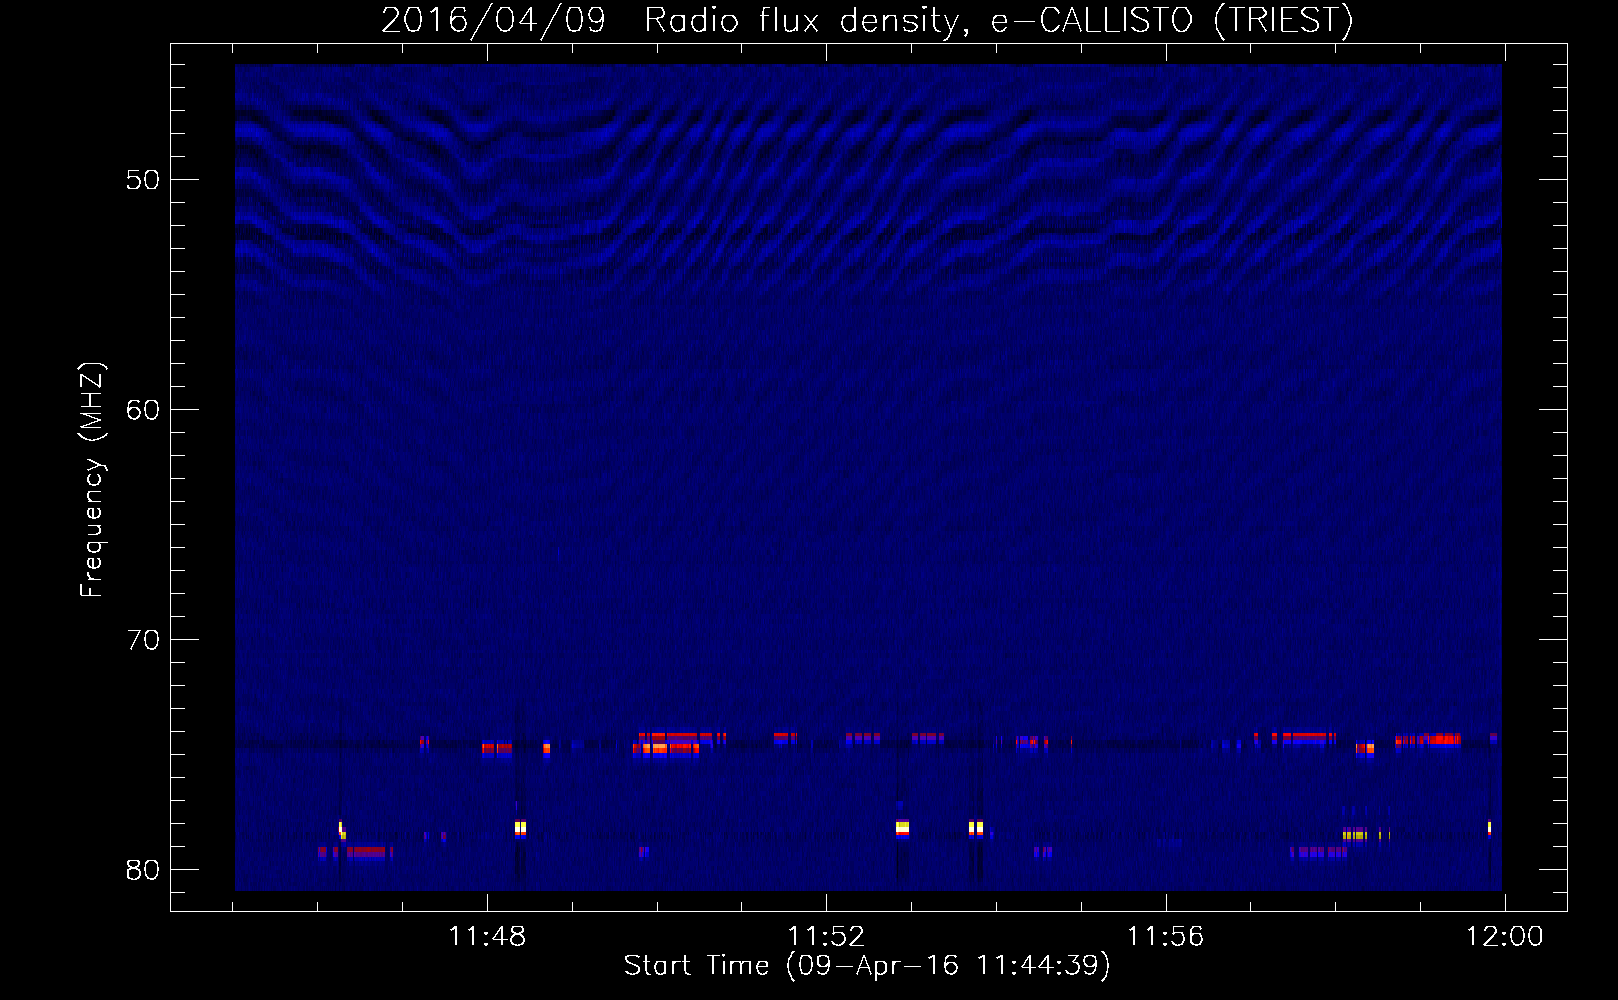
Task: Click the 11:52 time axis label
Action: (826, 937)
